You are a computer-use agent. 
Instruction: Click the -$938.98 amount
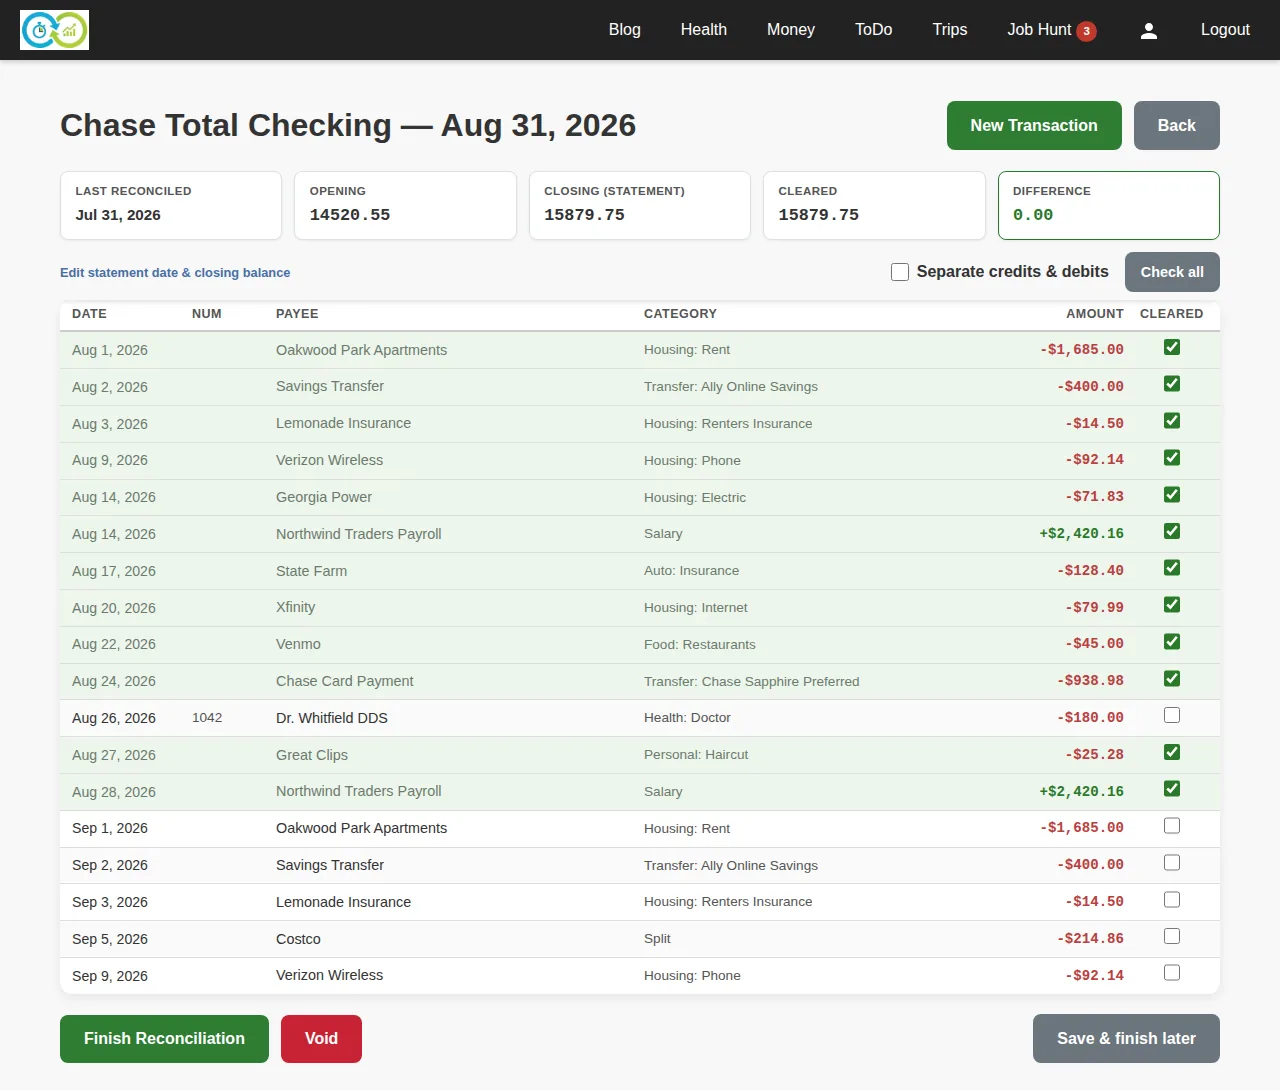[x=1090, y=681]
